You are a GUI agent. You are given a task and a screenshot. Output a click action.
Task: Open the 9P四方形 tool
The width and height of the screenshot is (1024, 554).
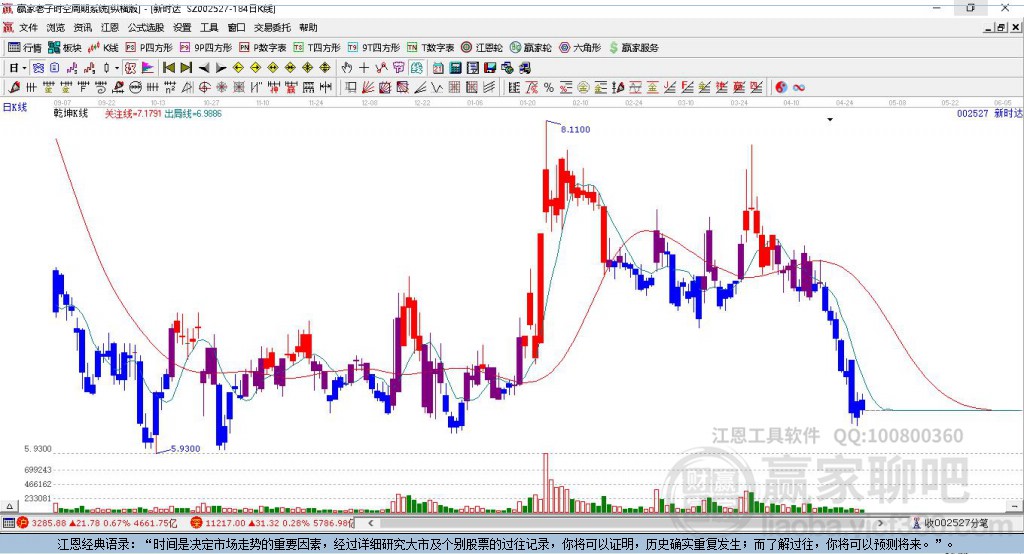206,48
